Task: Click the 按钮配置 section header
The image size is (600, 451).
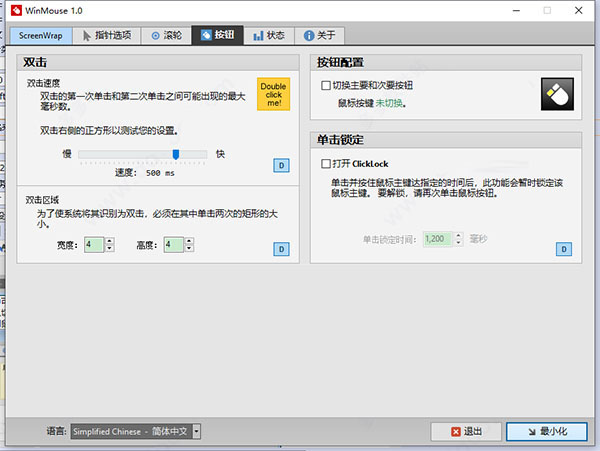Action: pyautogui.click(x=446, y=62)
